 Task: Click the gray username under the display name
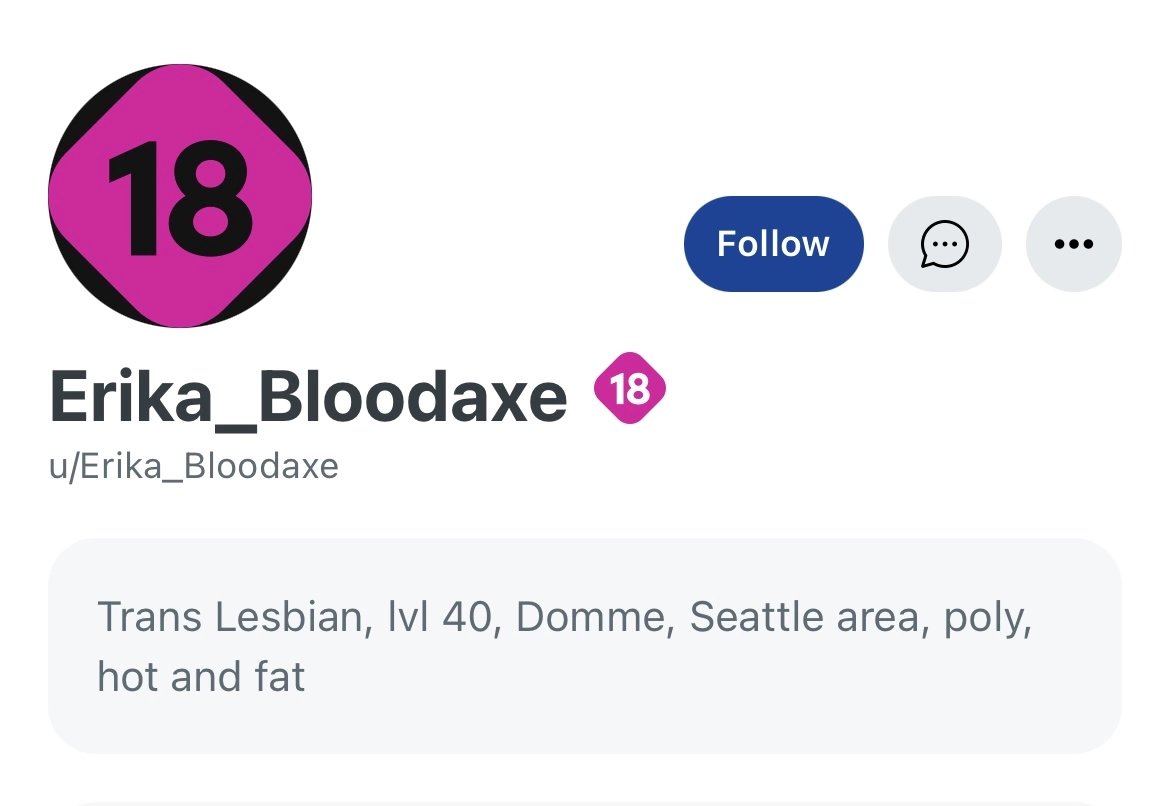[194, 466]
